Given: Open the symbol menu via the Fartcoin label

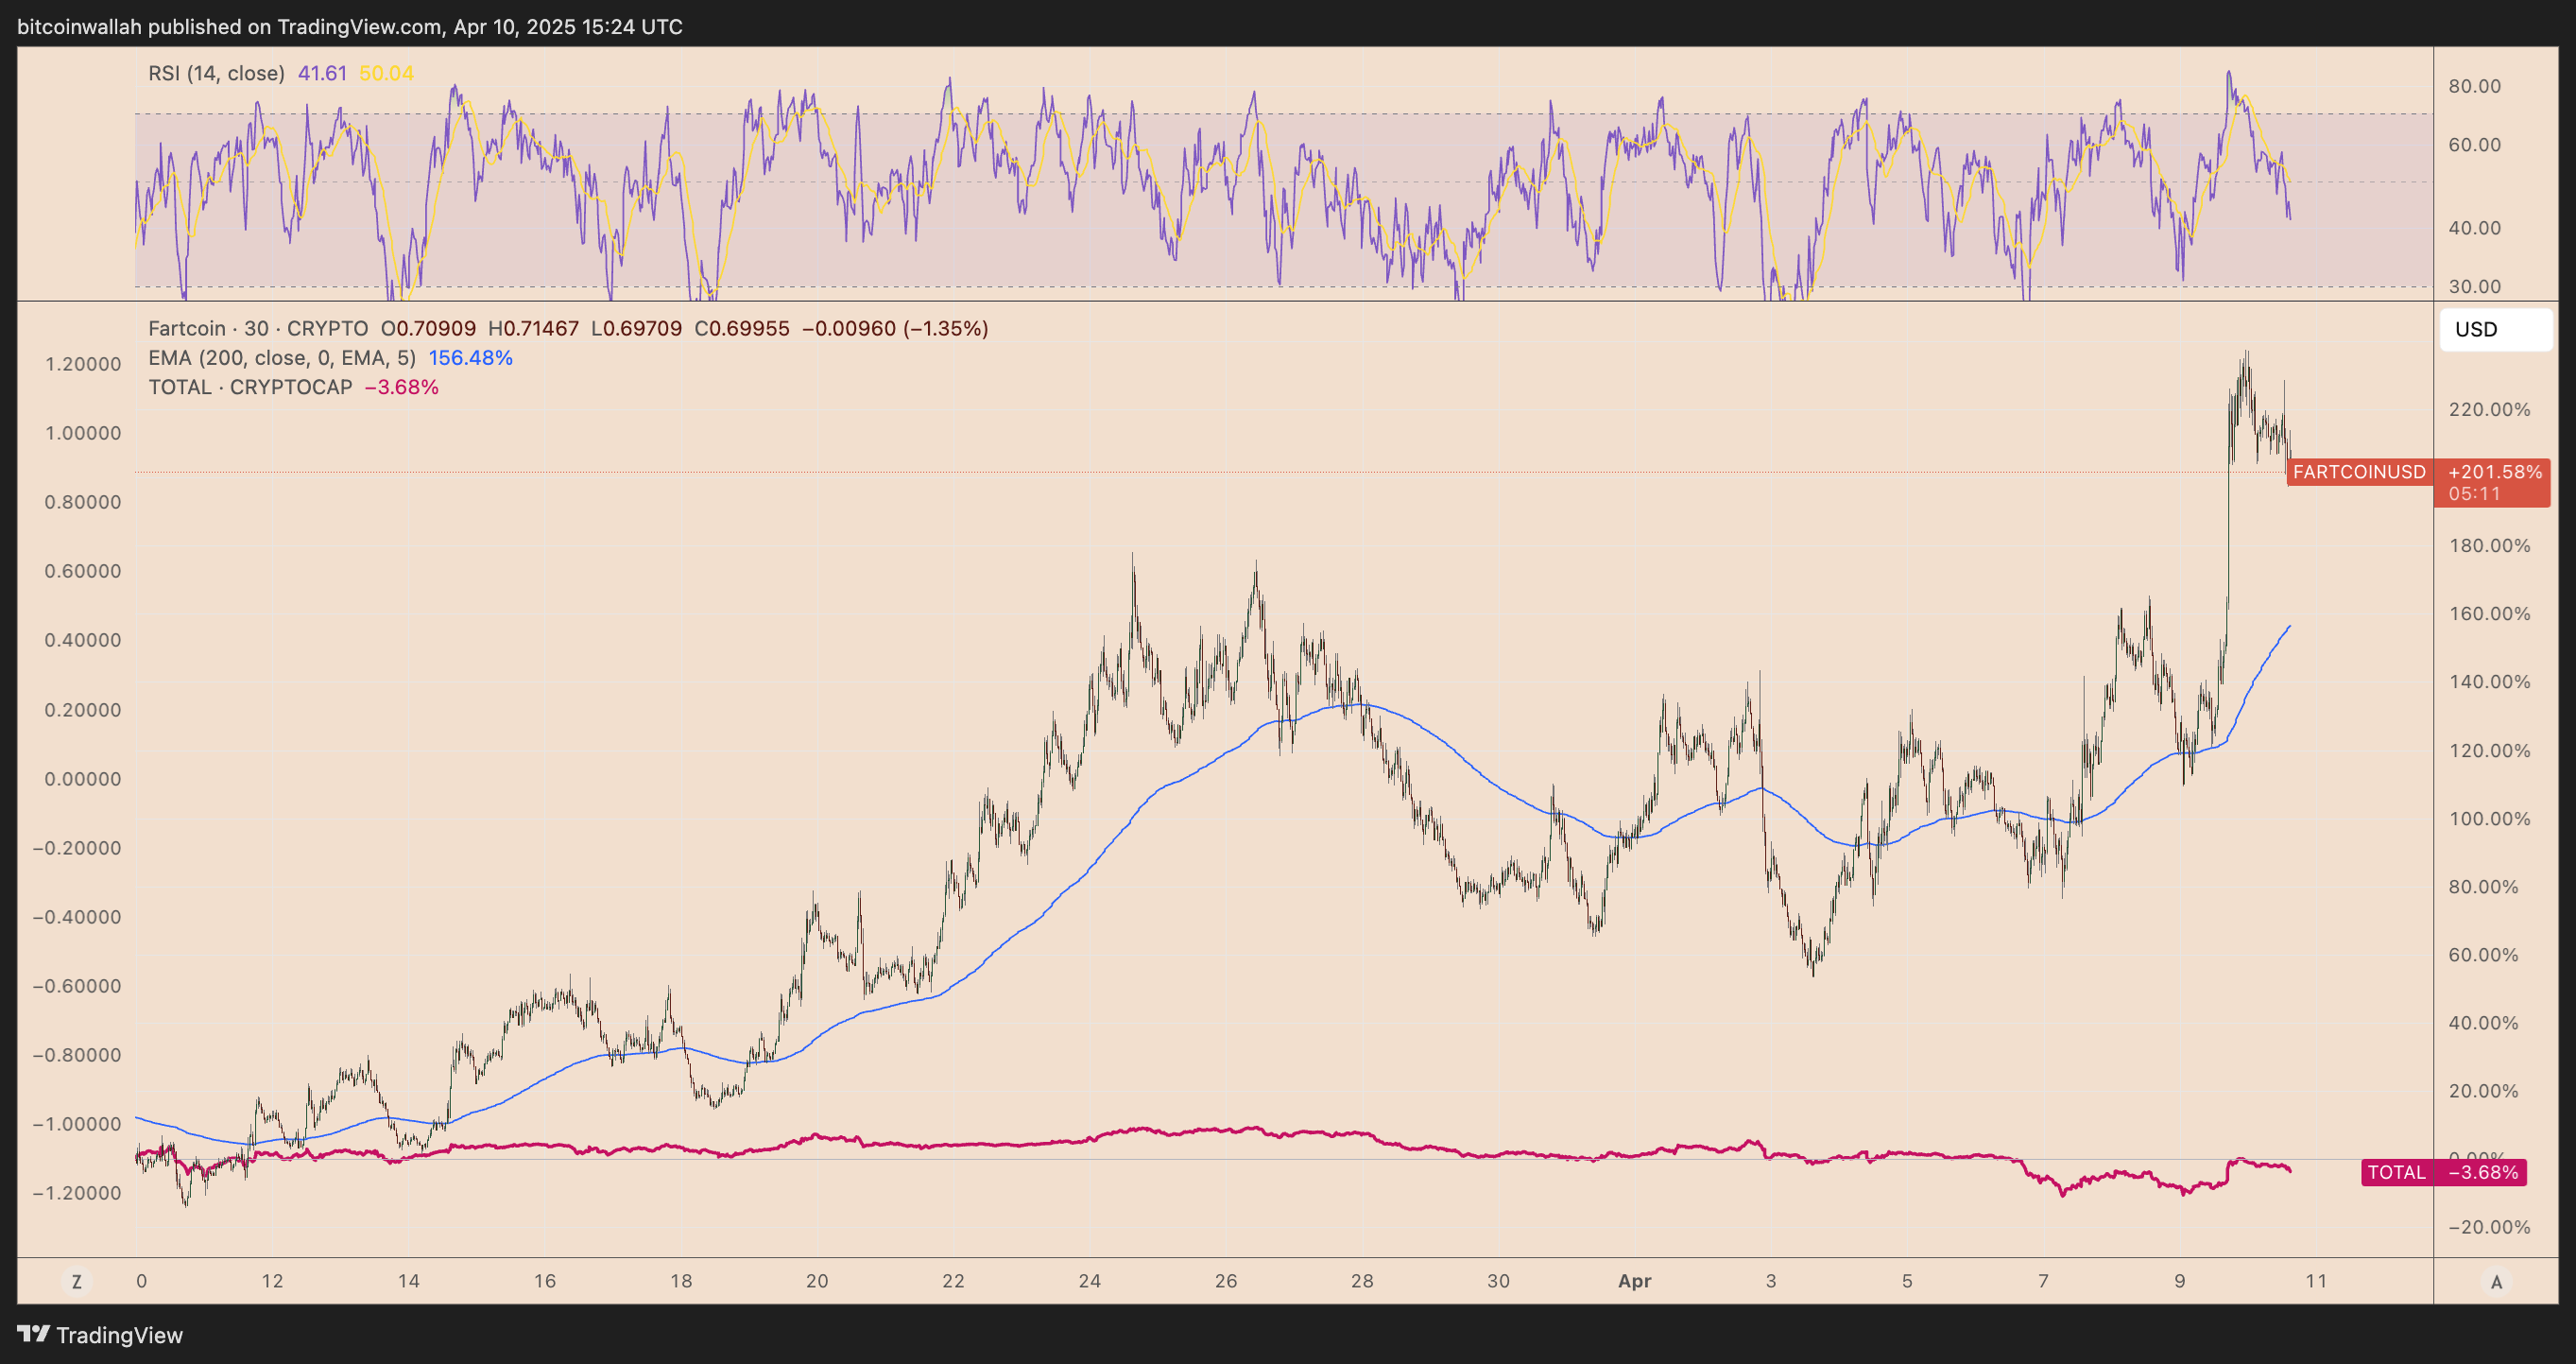Looking at the screenshot, I should click(x=187, y=328).
